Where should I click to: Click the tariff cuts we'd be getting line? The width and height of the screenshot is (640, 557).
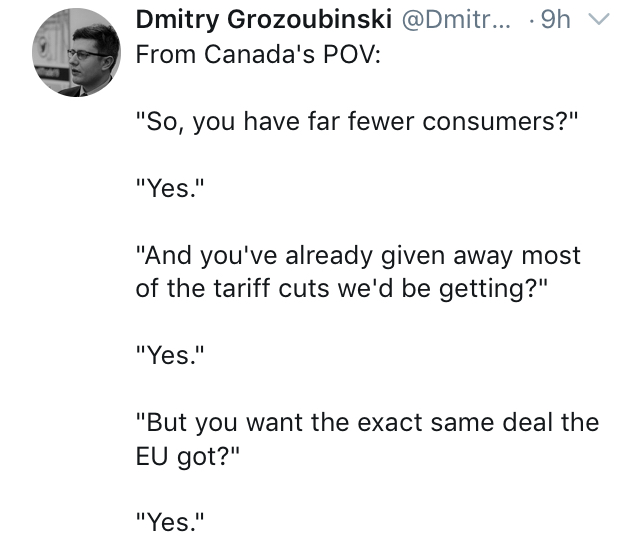pyautogui.click(x=341, y=289)
